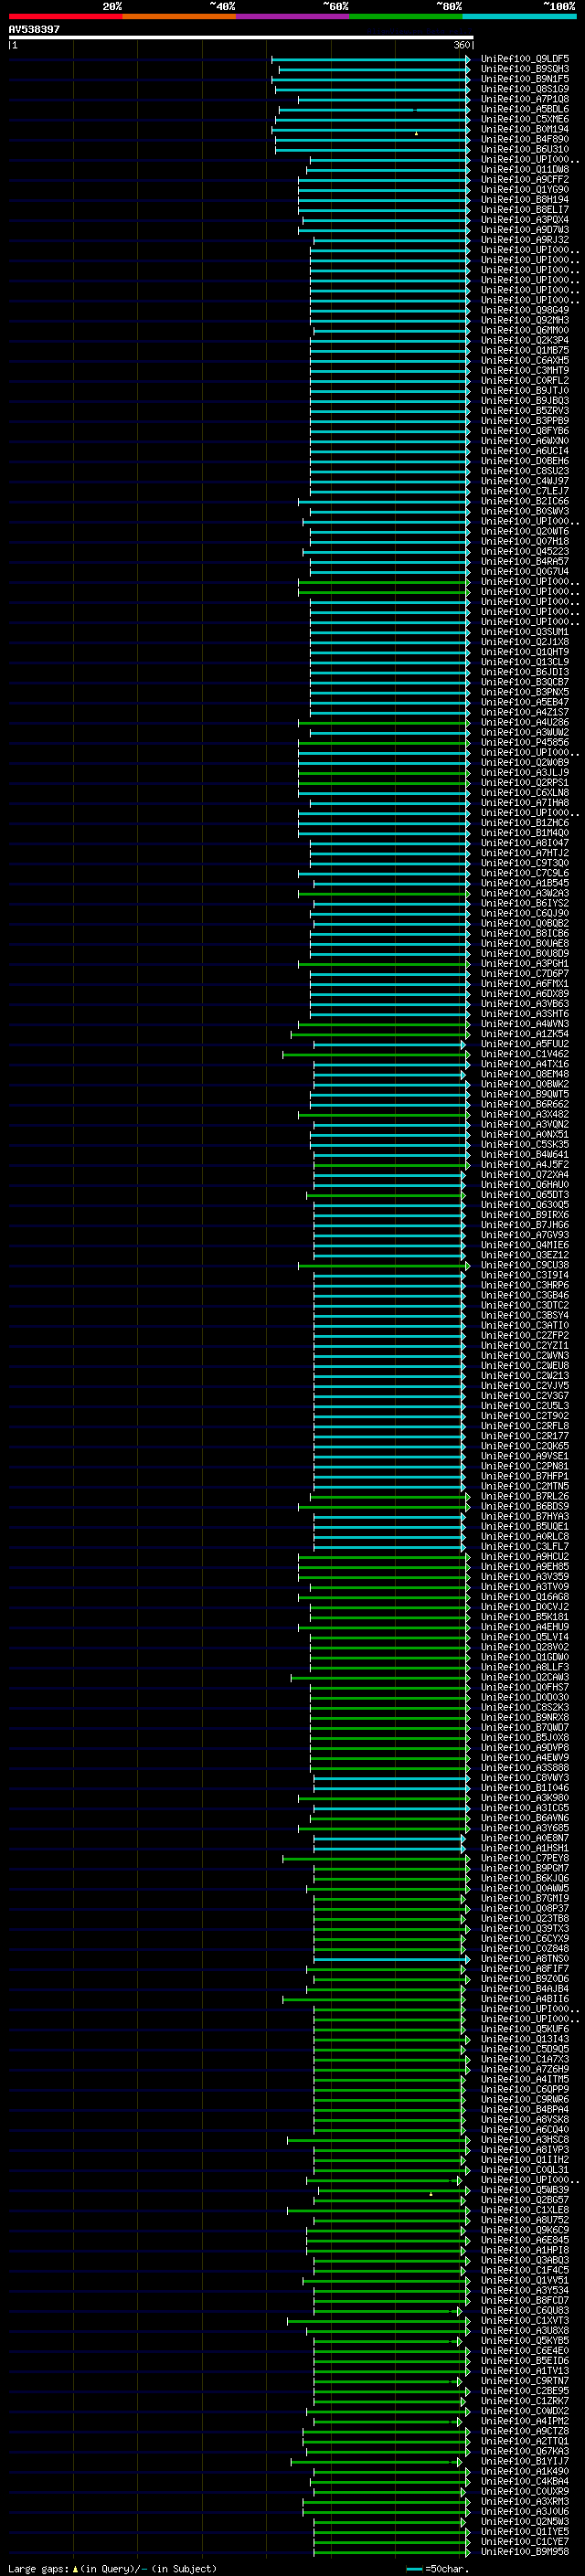Select UniRef100_A4TX16 label
This screenshot has height=2576, width=585.
524,1063
